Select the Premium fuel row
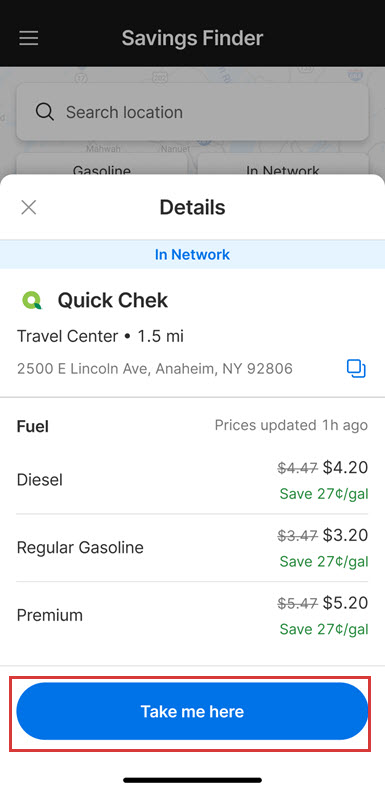This screenshot has height=792, width=385. pos(192,615)
